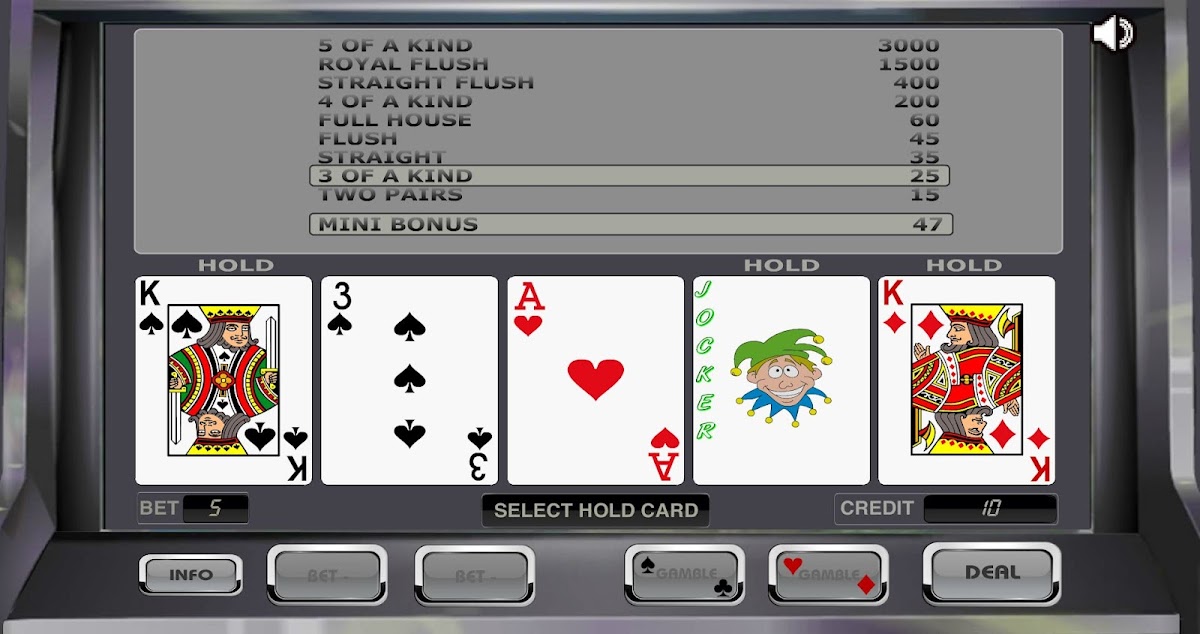Unhold the King of Diamonds card

pos(966,381)
